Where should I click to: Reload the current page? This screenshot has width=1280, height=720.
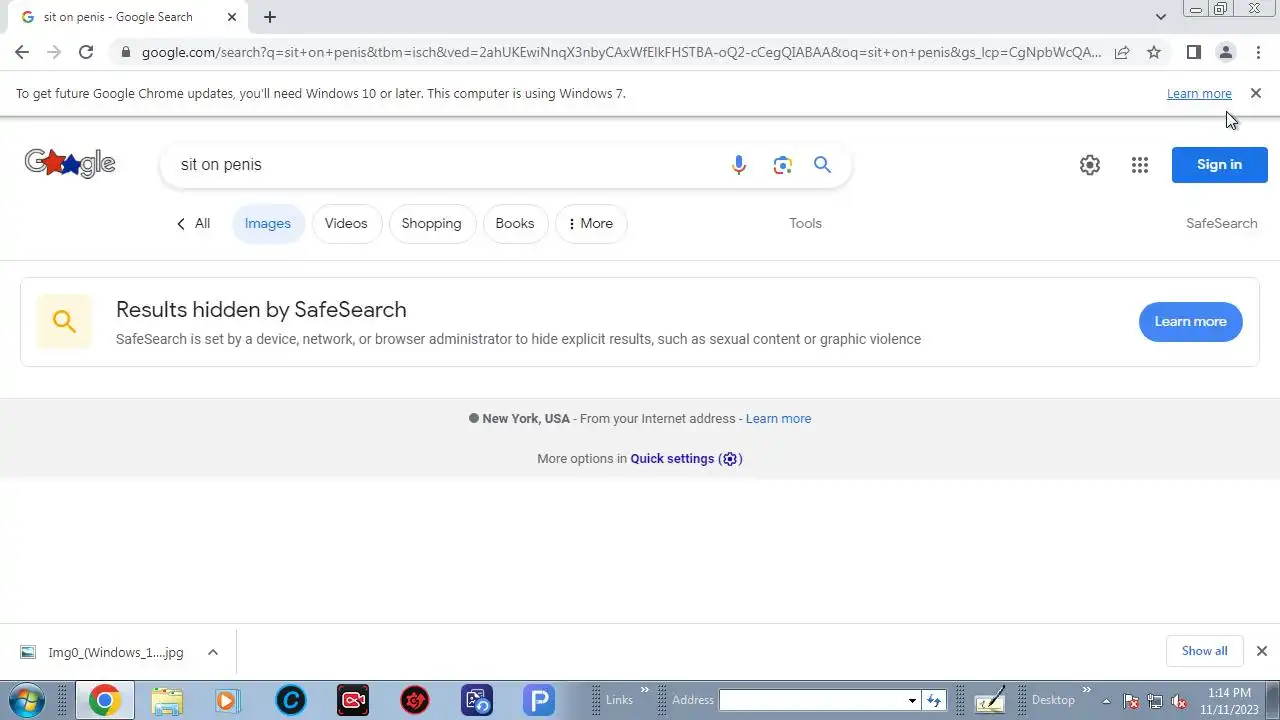[86, 52]
